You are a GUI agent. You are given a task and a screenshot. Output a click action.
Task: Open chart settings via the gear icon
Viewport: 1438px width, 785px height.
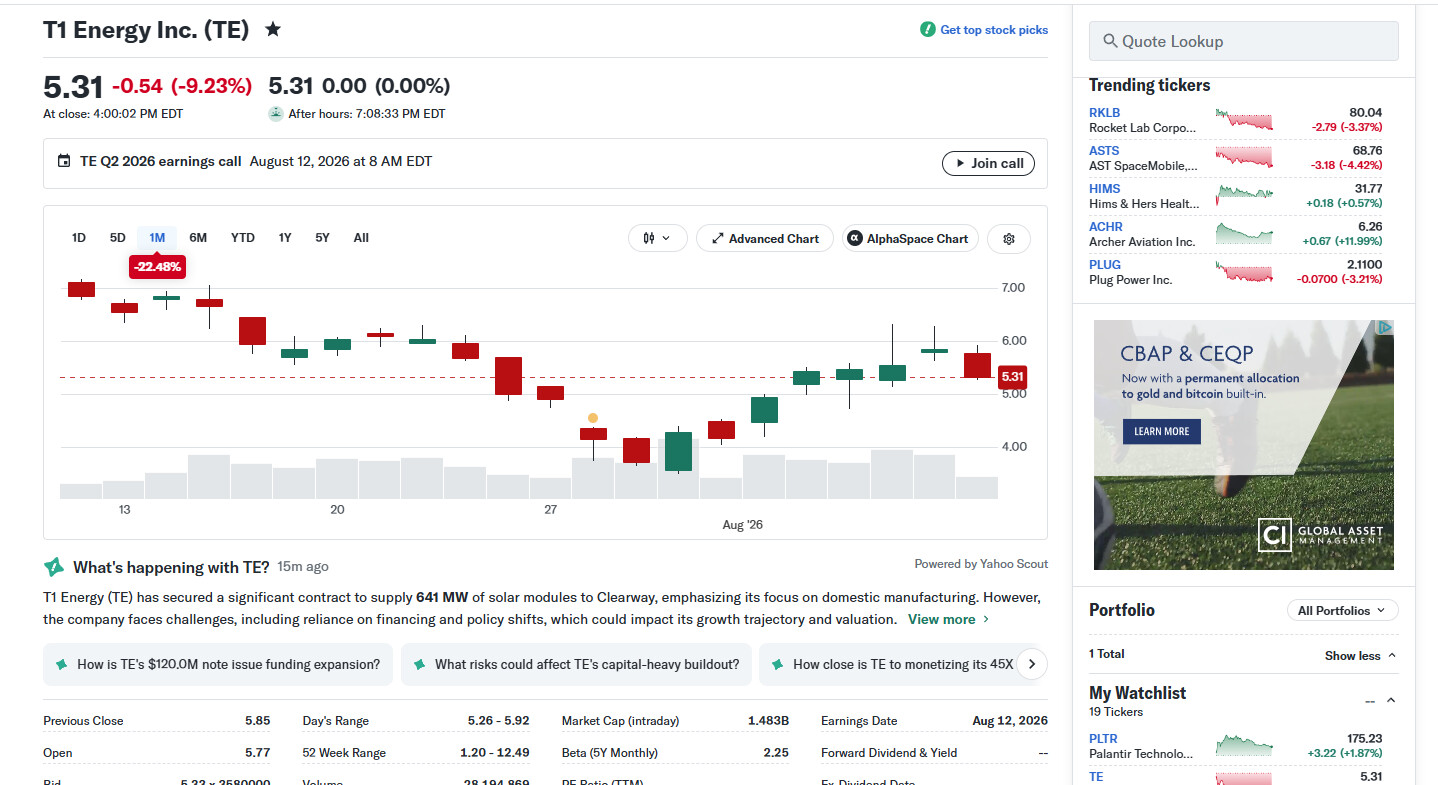point(1009,239)
